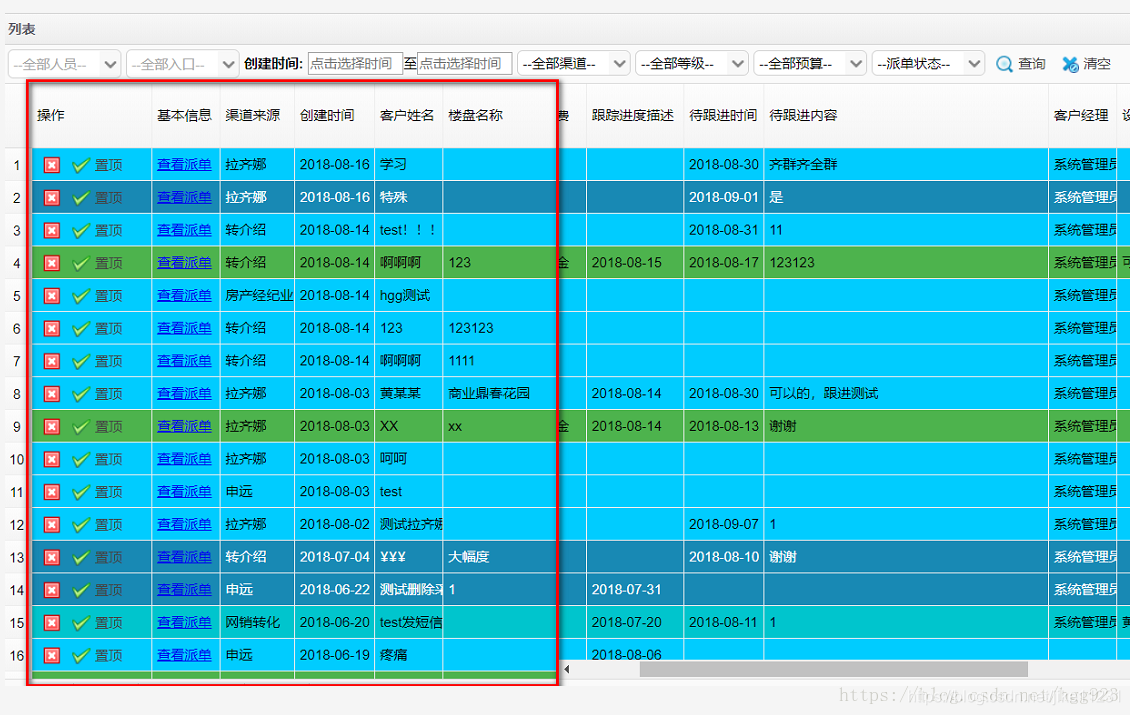The image size is (1130, 715).
Task: Click the green checkmark icon in row 9
Action: [81, 427]
